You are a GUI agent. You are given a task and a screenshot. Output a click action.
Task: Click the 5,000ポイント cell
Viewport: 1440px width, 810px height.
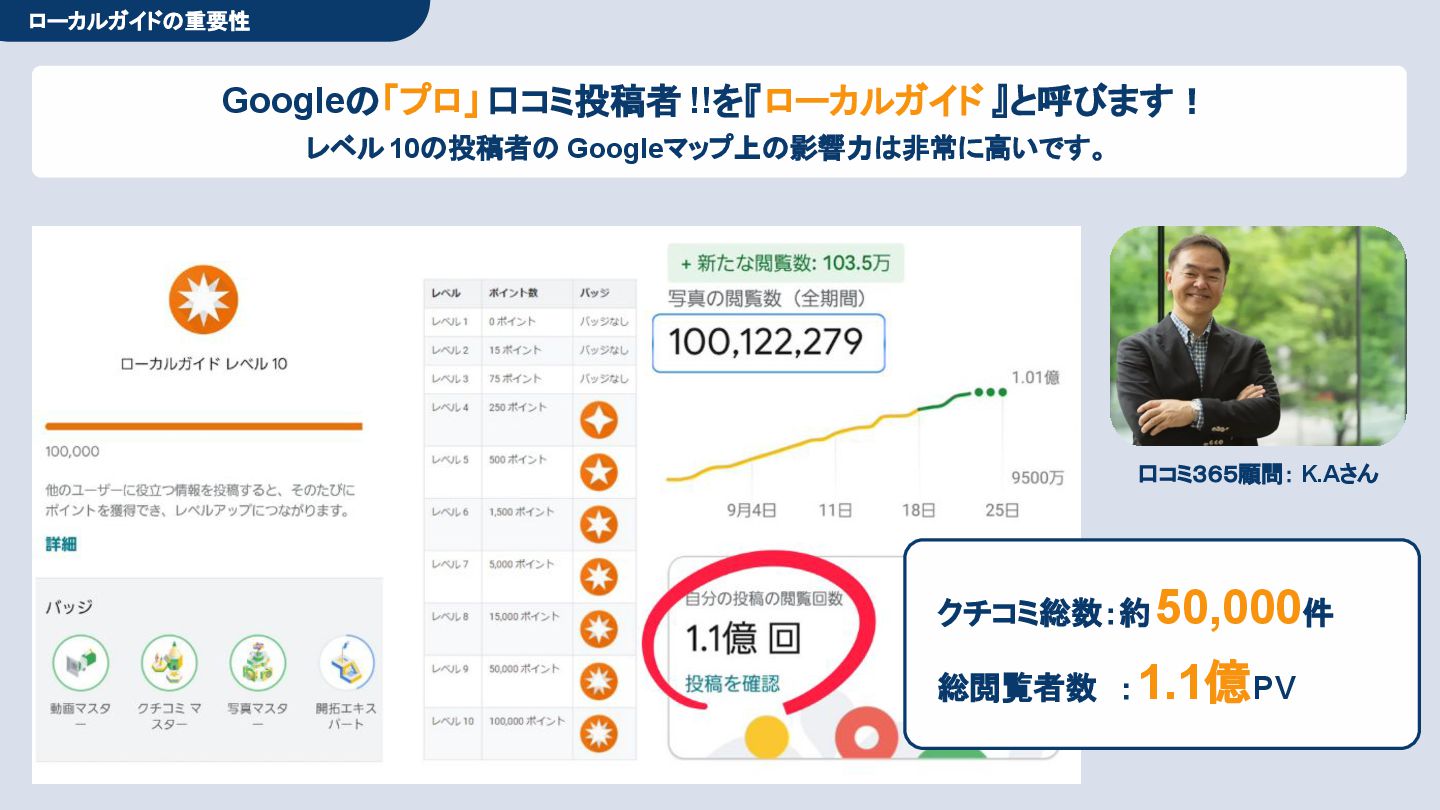pyautogui.click(x=521, y=564)
